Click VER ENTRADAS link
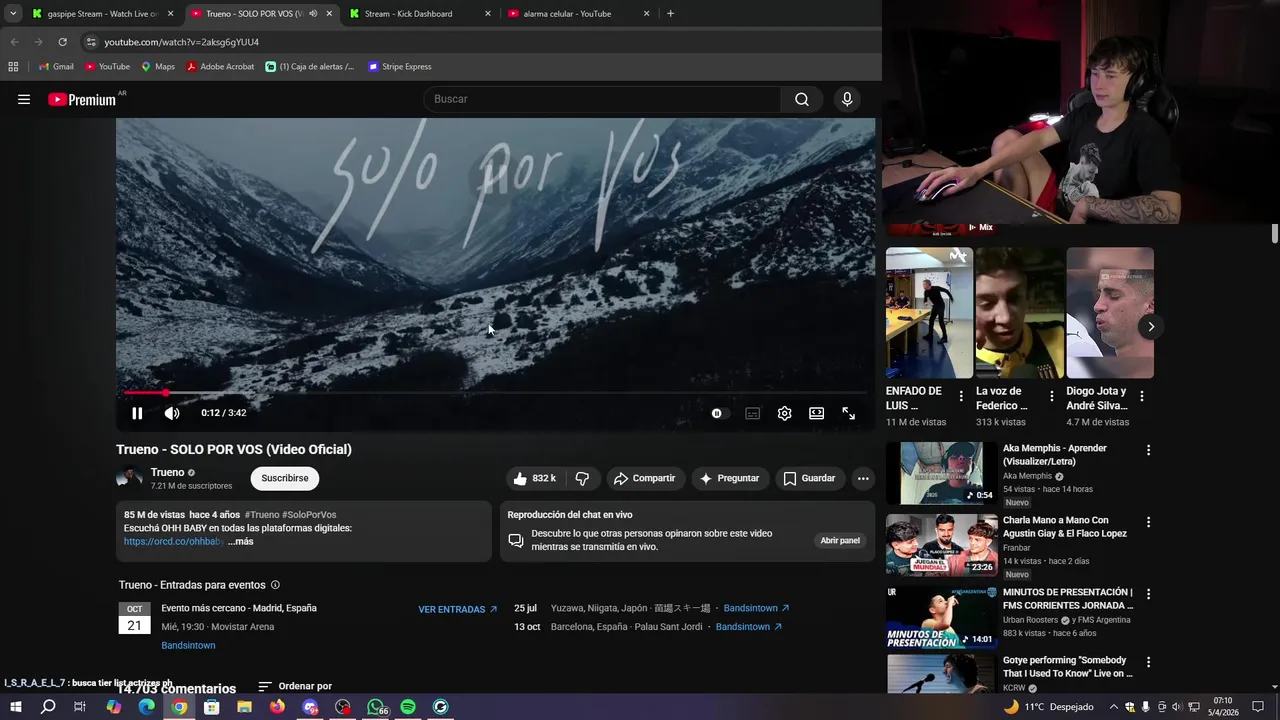 [x=458, y=609]
